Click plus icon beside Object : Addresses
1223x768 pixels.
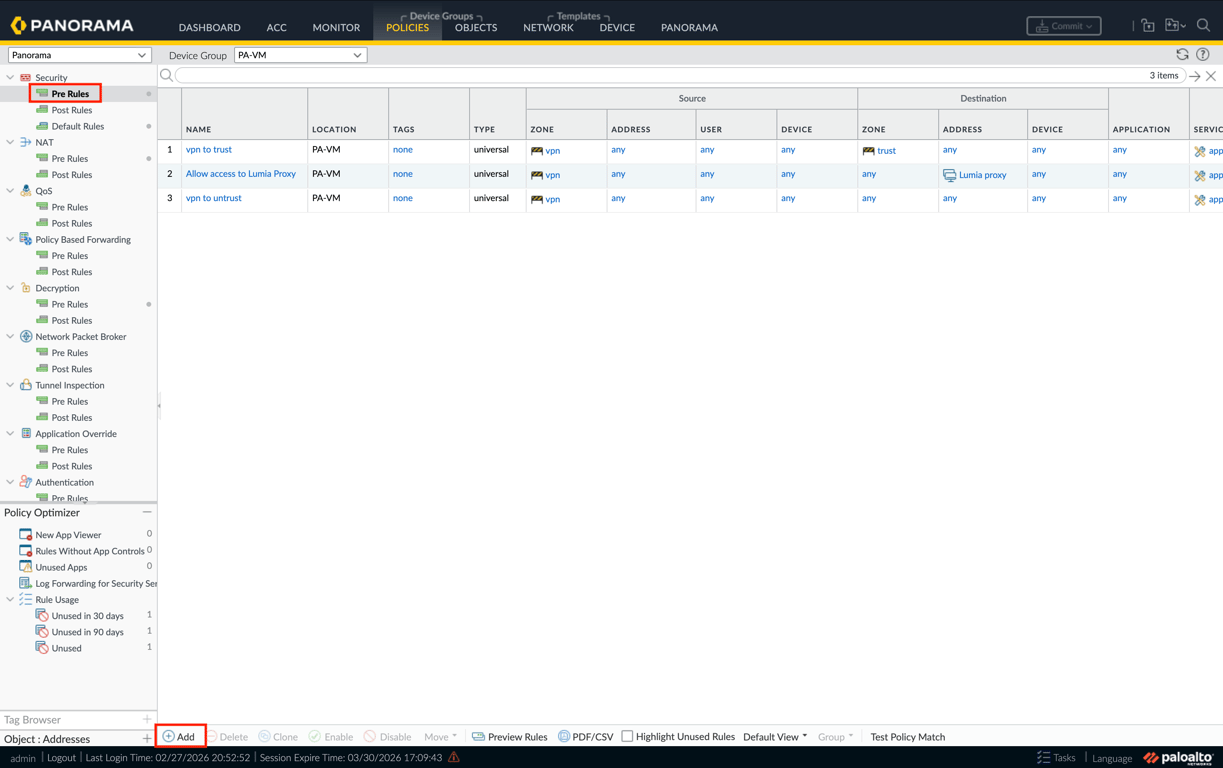147,739
